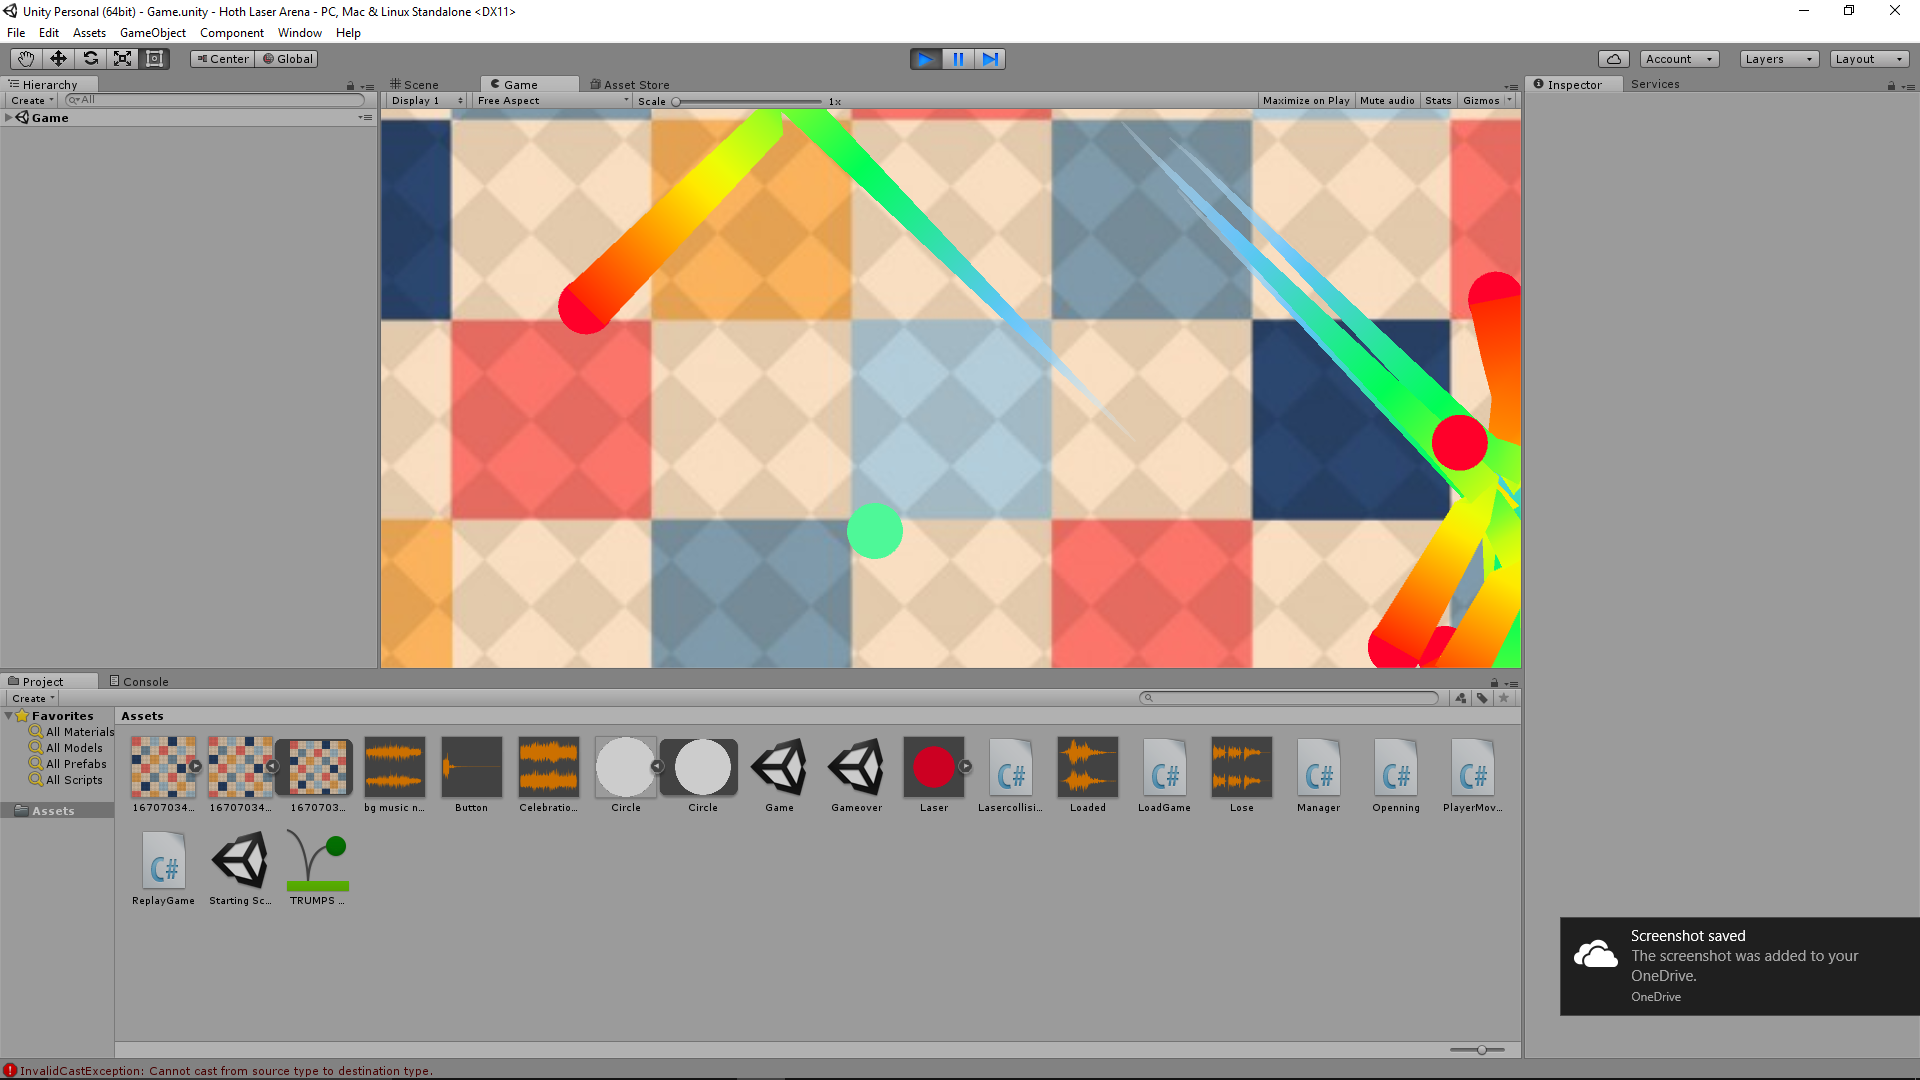
Task: Select the Rect transform tool
Action: 154,59
